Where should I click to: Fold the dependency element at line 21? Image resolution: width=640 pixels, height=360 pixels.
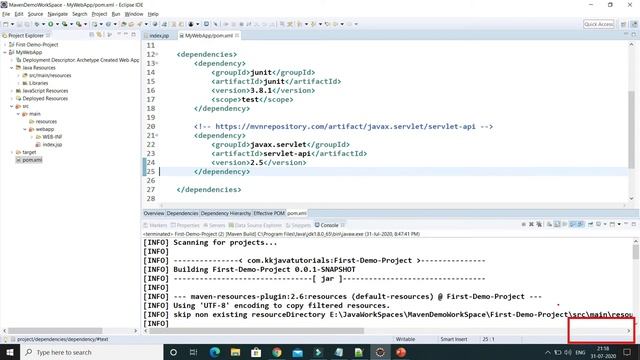coord(157,136)
